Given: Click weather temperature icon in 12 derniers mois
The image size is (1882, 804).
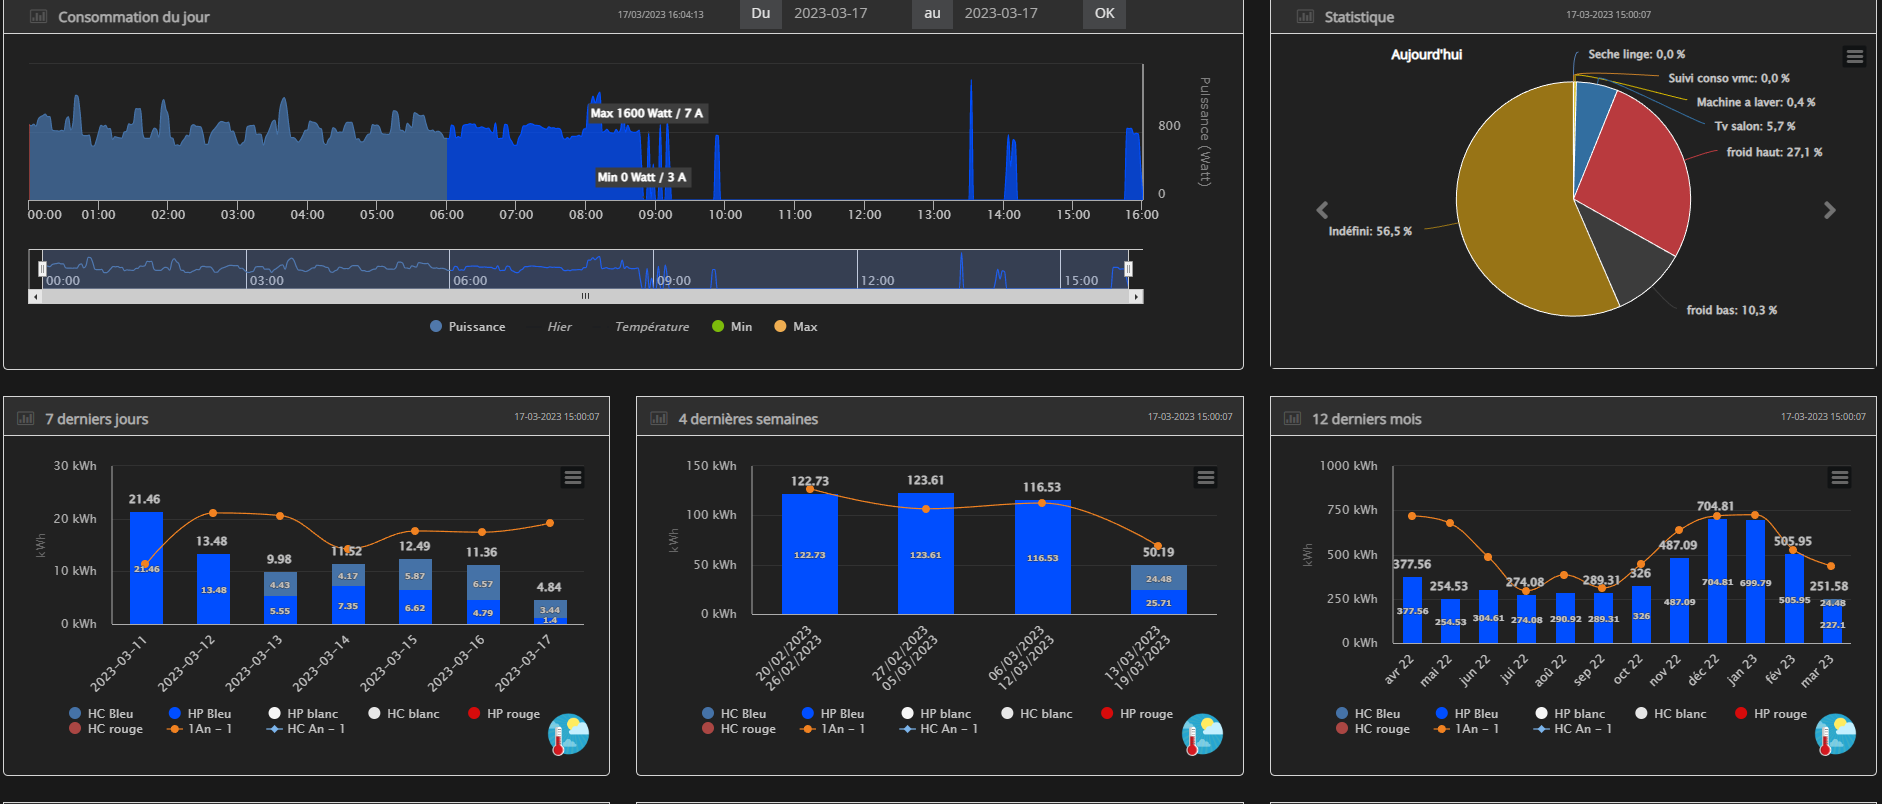Looking at the screenshot, I should pyautogui.click(x=1835, y=735).
